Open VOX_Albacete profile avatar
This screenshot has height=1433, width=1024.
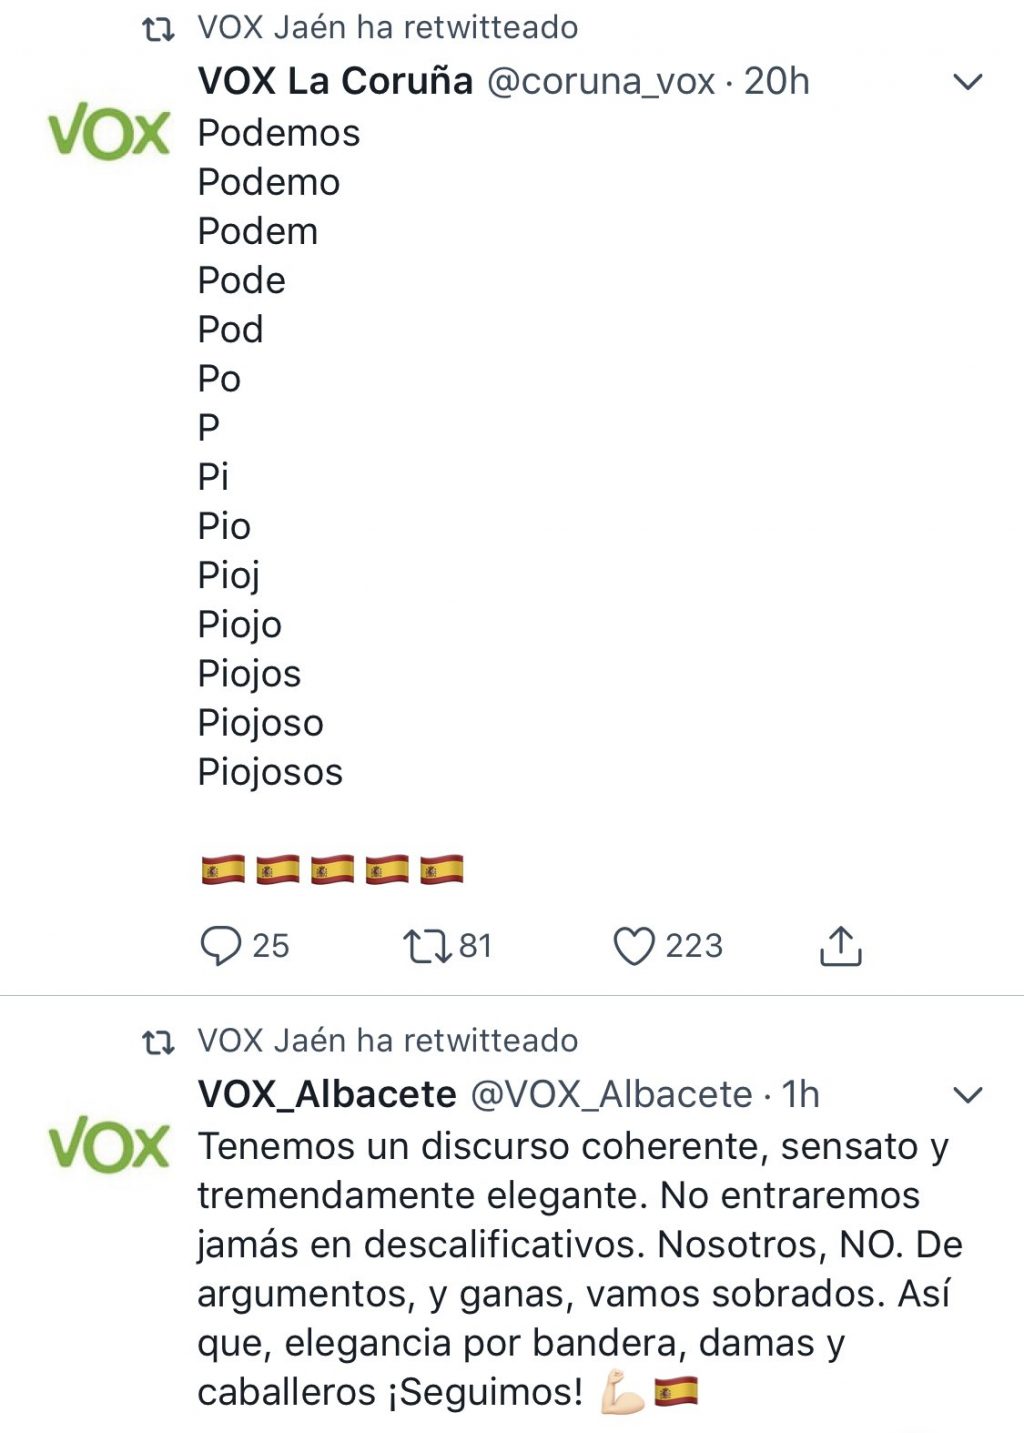(x=109, y=1145)
